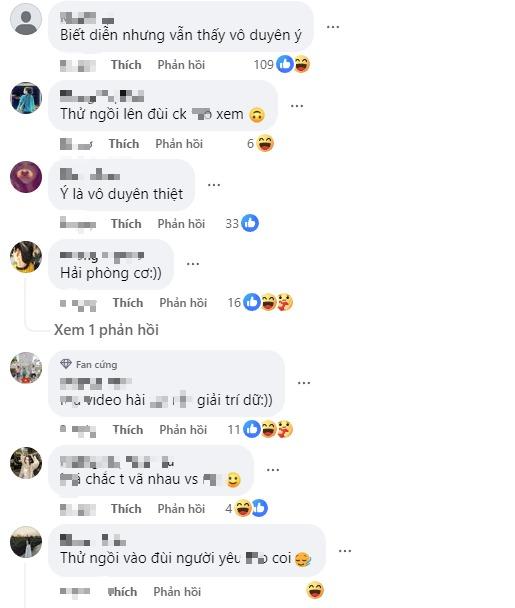Click like reaction icon with 109 count
The height and width of the screenshot is (608, 515).
[285, 64]
